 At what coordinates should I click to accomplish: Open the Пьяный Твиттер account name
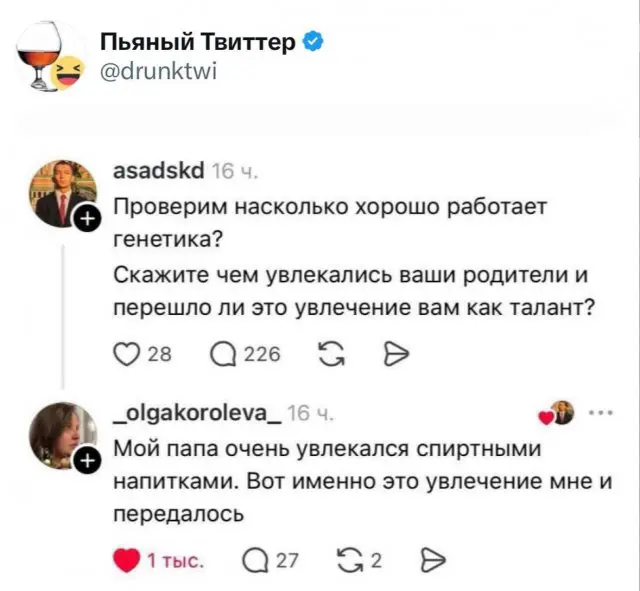click(x=198, y=42)
